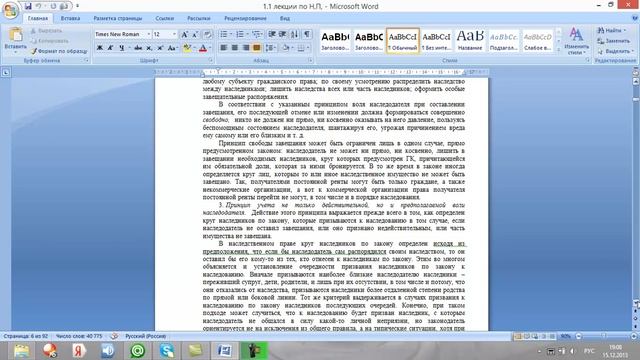The width and height of the screenshot is (640, 360).
Task: Clear formatting with eraser icon
Action: pyautogui.click(x=208, y=34)
